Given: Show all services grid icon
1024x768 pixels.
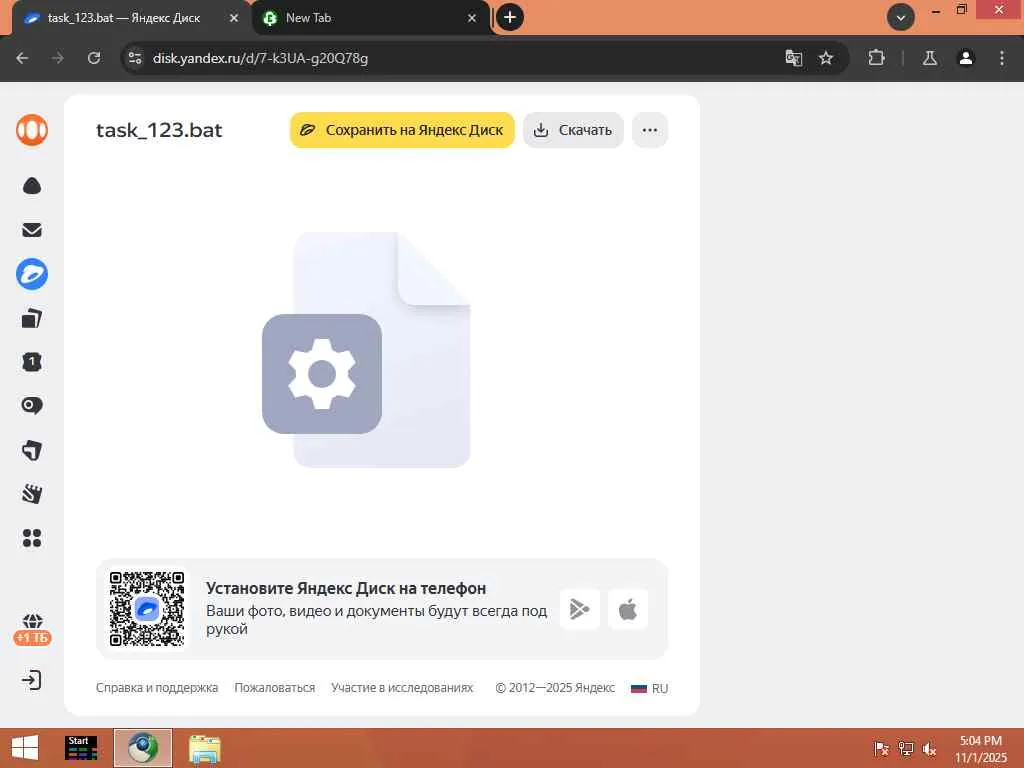Looking at the screenshot, I should [x=32, y=538].
